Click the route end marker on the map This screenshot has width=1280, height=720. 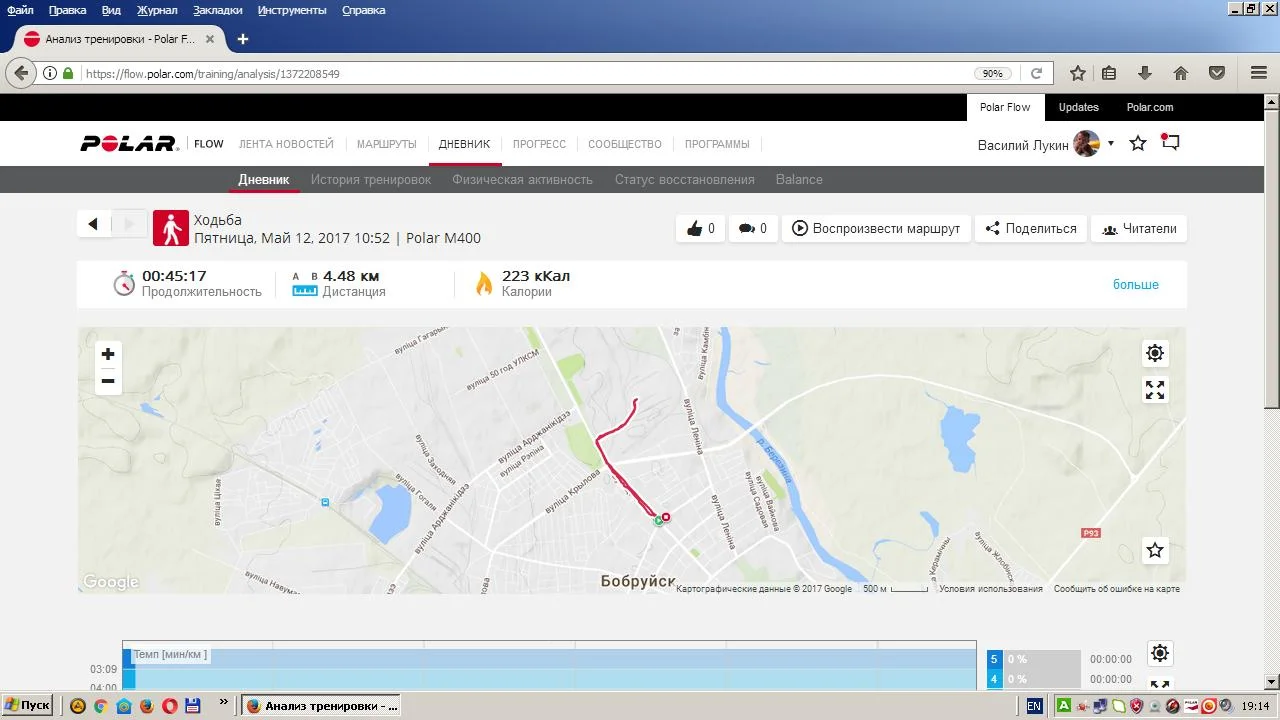click(666, 517)
